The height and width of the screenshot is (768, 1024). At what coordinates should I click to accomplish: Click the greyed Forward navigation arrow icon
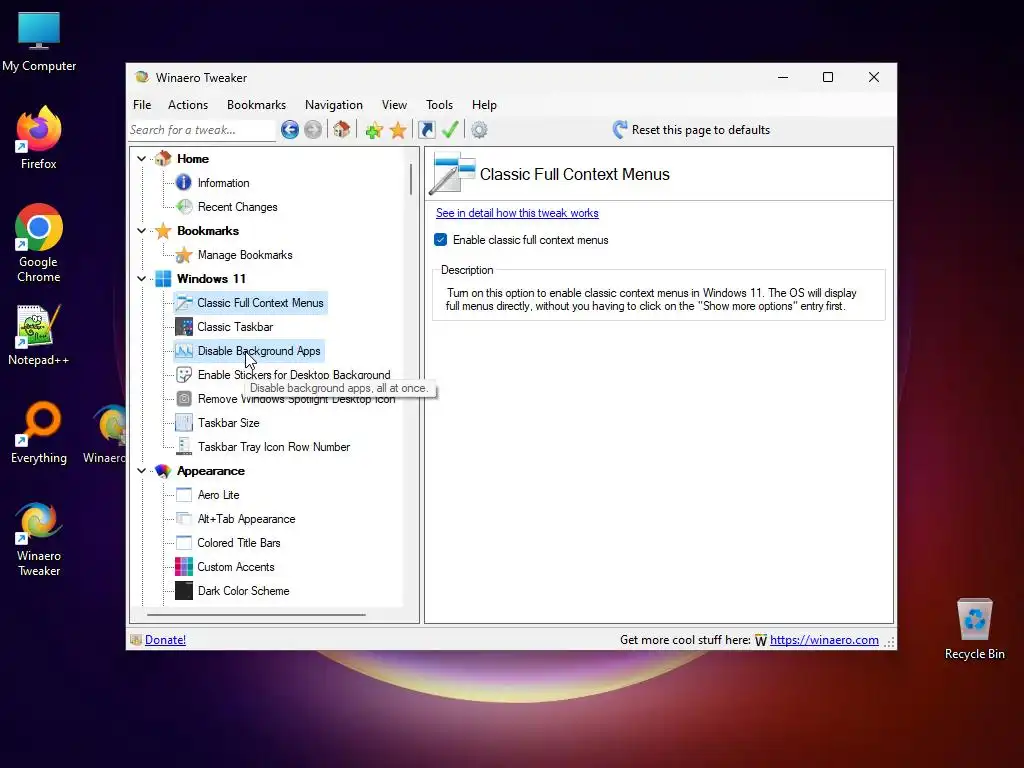pyautogui.click(x=313, y=130)
